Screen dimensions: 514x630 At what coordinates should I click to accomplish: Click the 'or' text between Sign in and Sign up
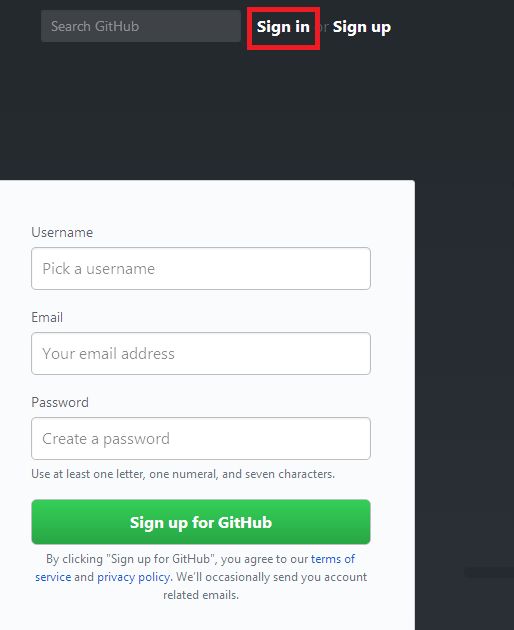pos(323,27)
